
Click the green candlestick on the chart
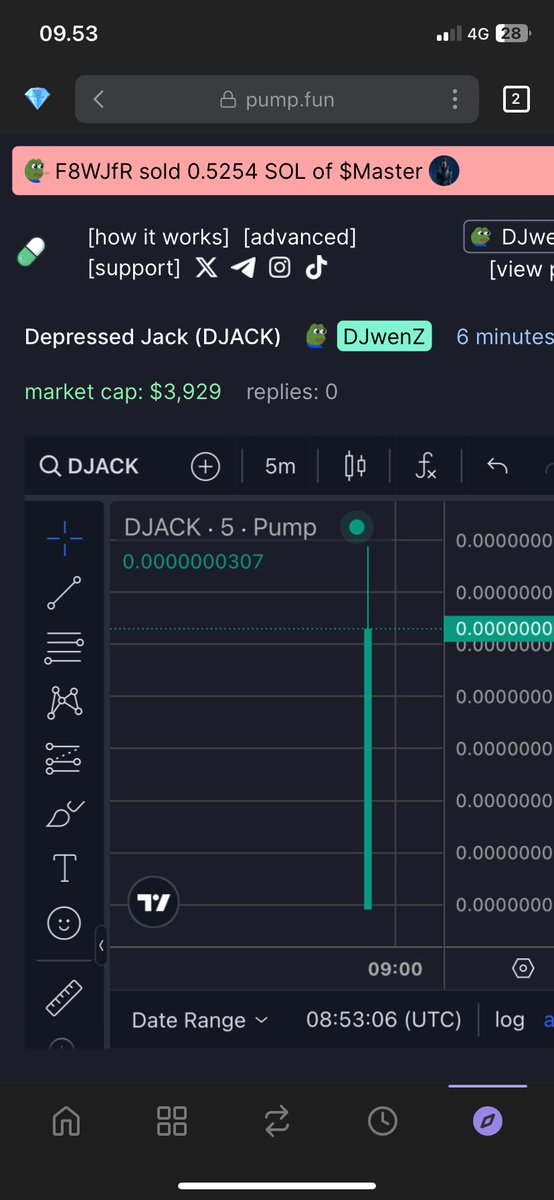[368, 768]
